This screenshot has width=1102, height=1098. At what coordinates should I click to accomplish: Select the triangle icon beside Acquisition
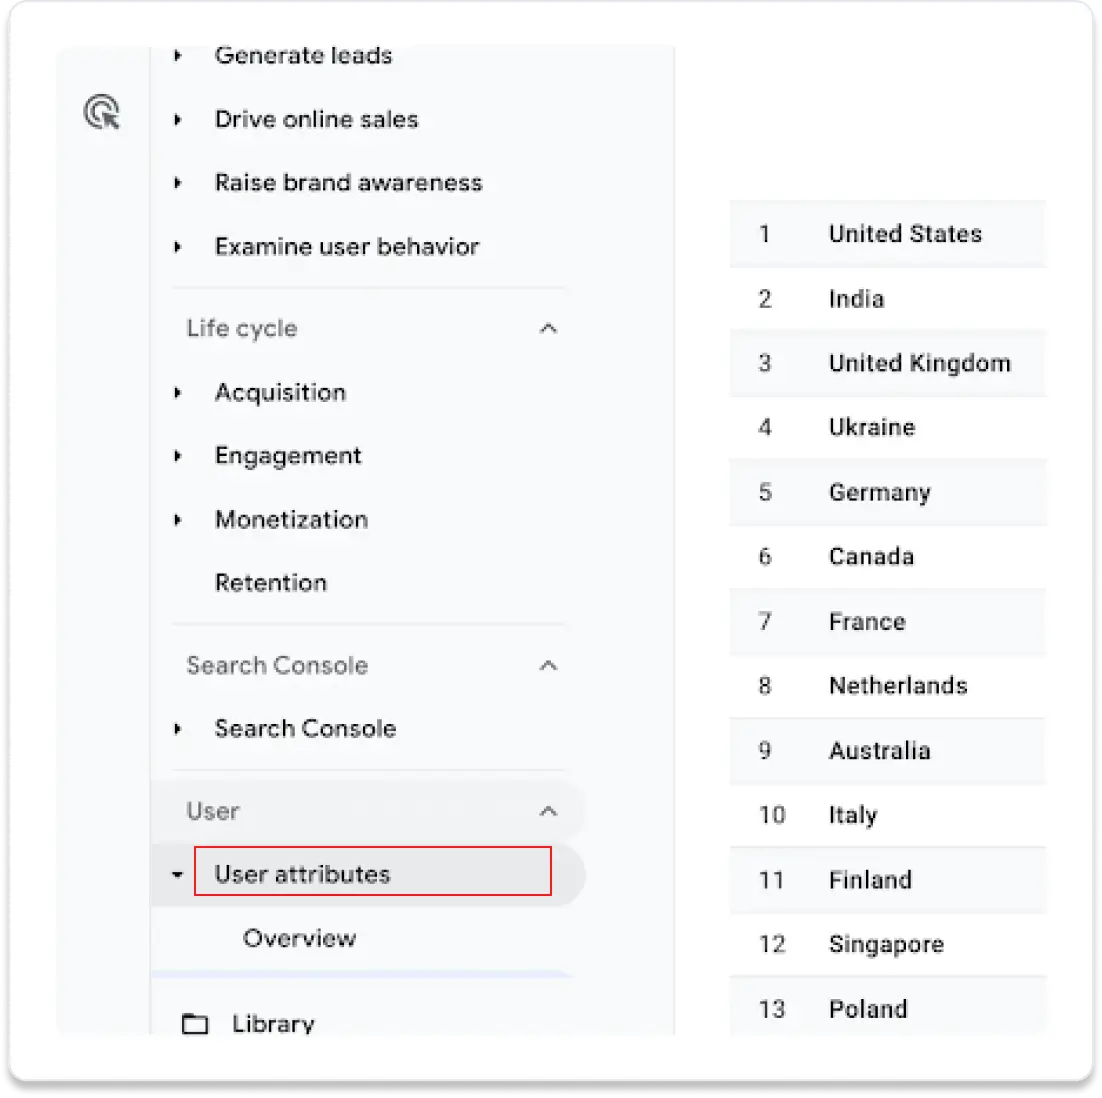(x=178, y=392)
